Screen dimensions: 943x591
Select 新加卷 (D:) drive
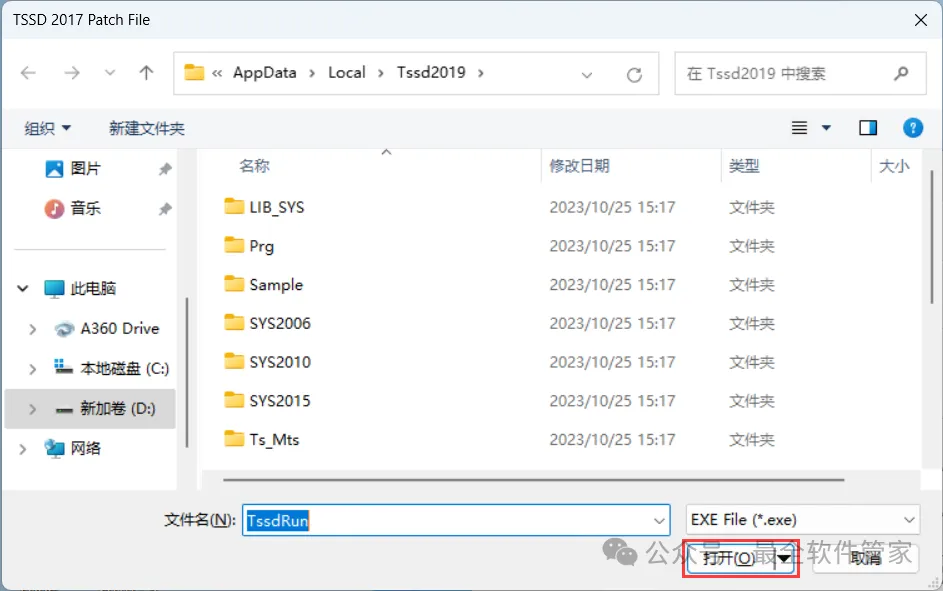point(117,409)
